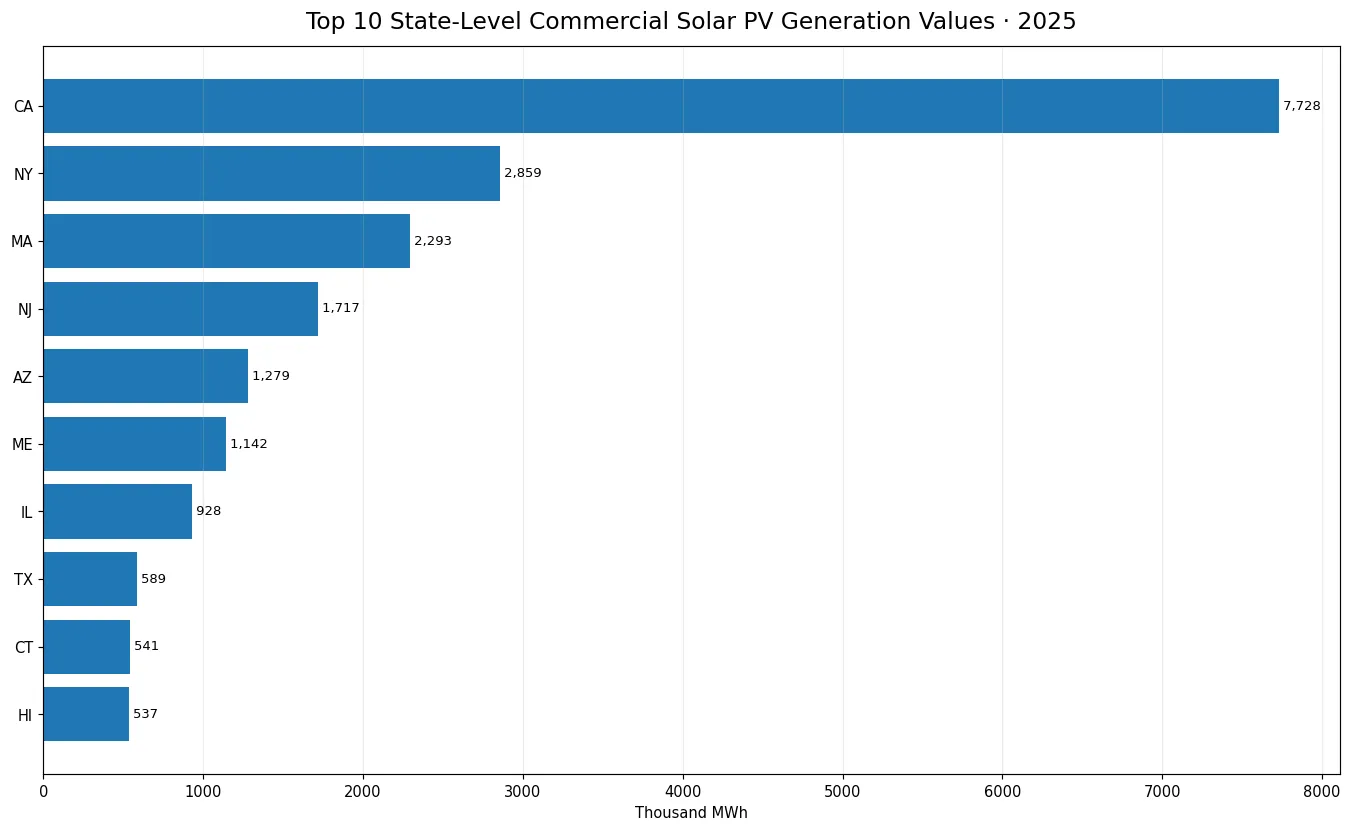Image resolution: width=1351 pixels, height=831 pixels.
Task: Click the 589 value label
Action: [153, 579]
